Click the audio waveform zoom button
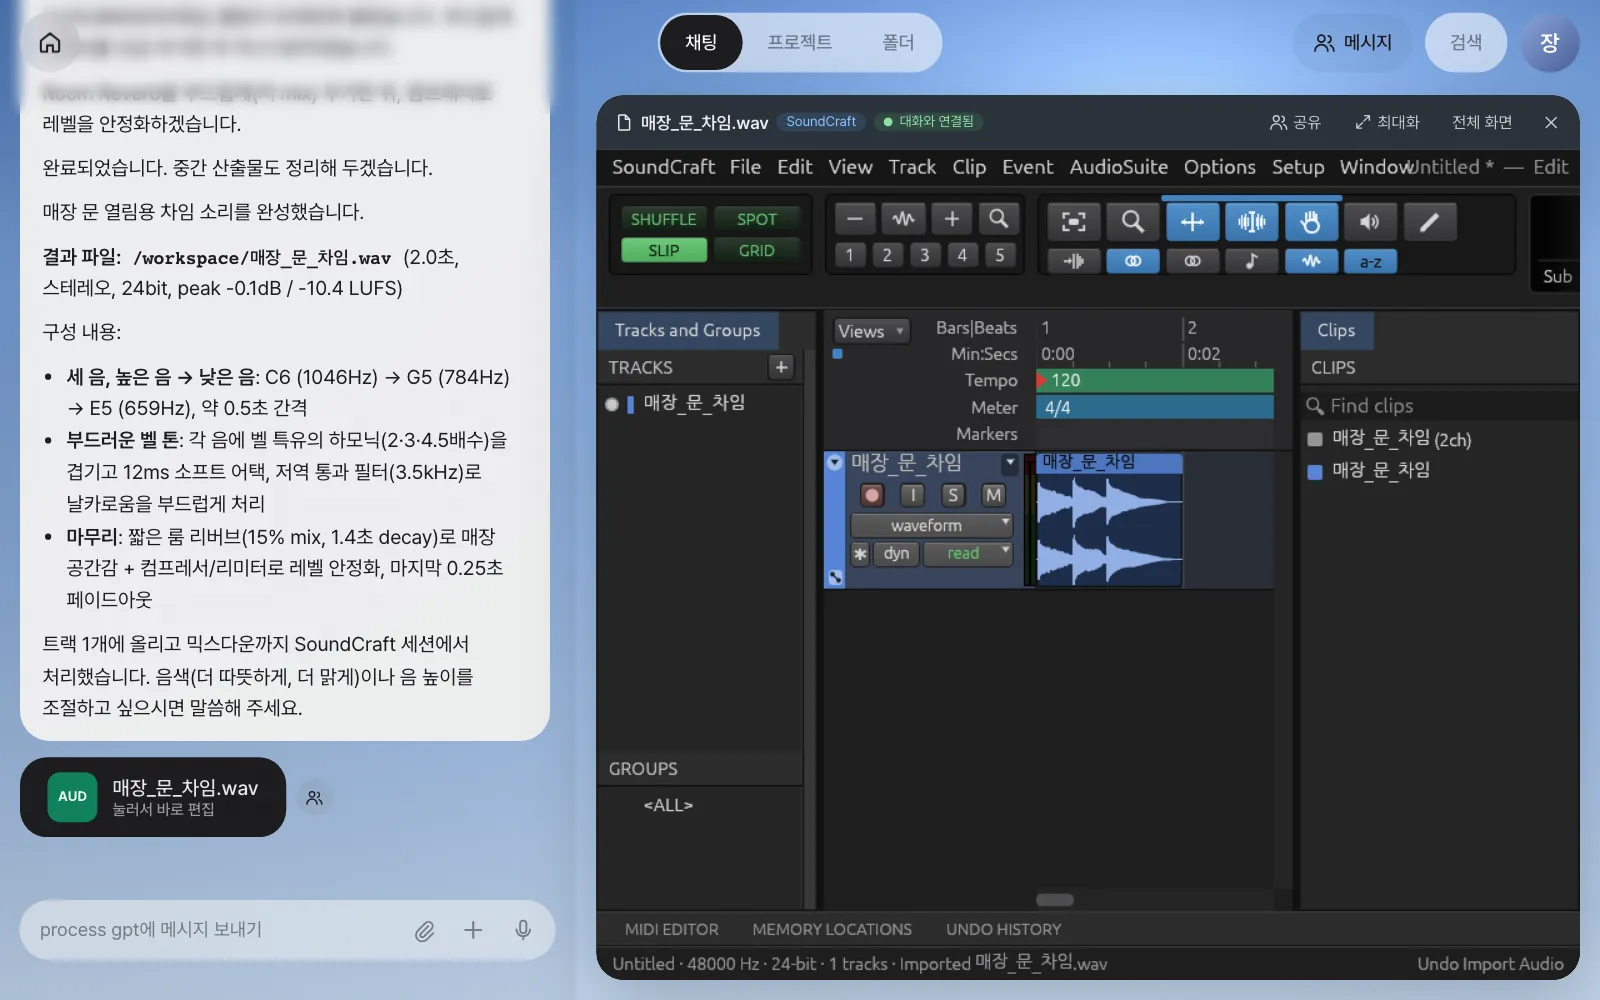The image size is (1600, 1000). click(903, 218)
